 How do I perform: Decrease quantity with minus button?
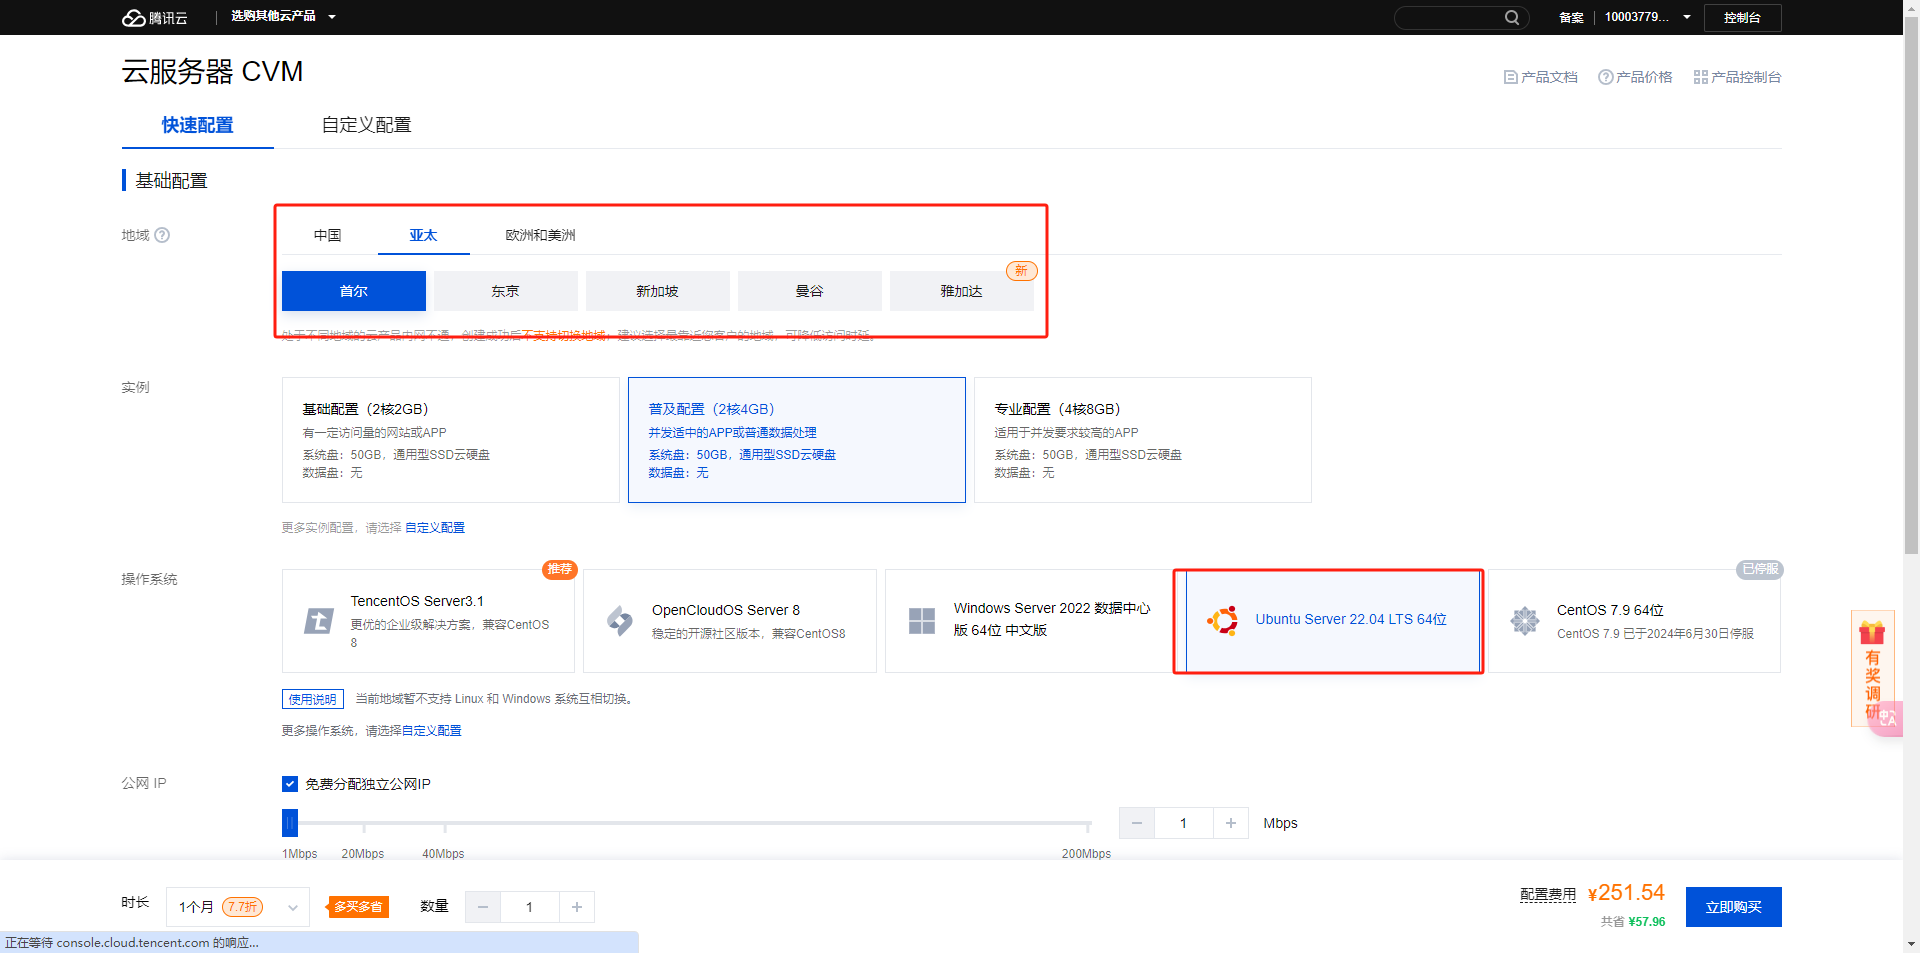pos(483,907)
